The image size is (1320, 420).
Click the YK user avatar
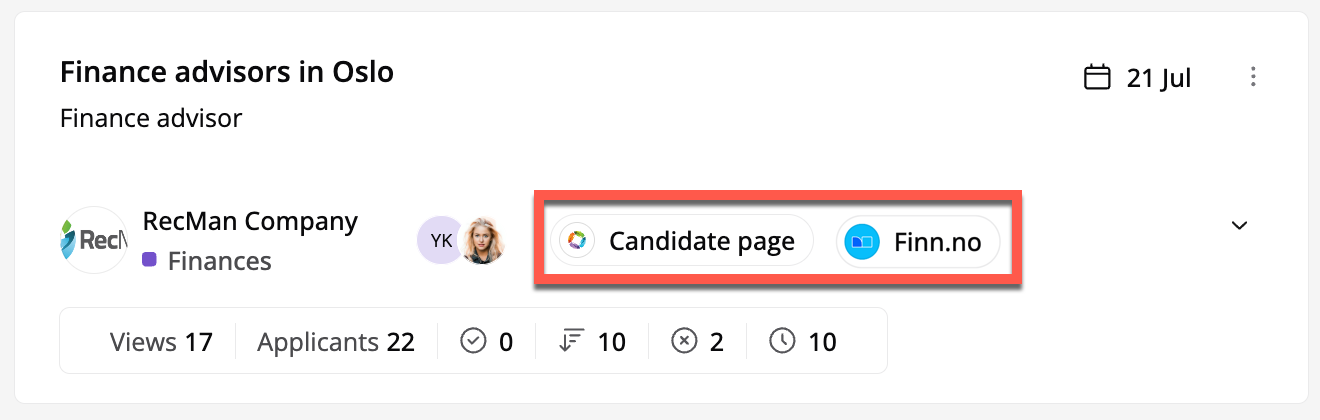(x=440, y=240)
